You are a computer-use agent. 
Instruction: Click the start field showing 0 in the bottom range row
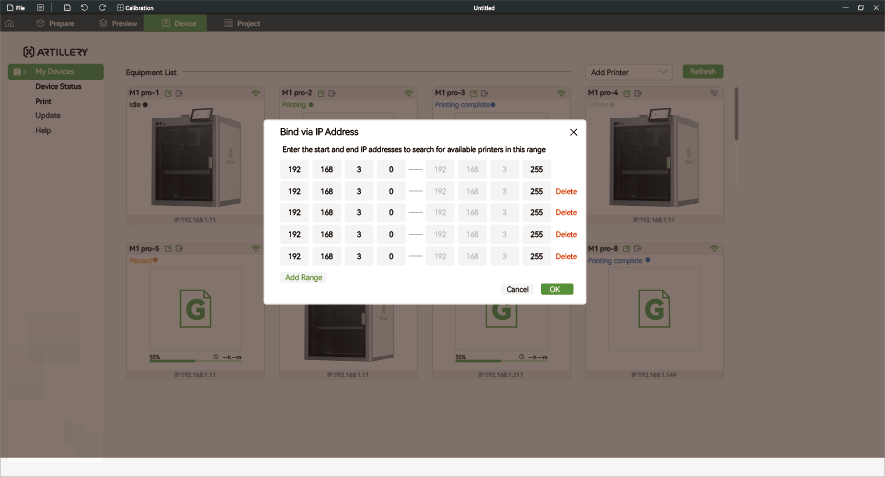(391, 256)
